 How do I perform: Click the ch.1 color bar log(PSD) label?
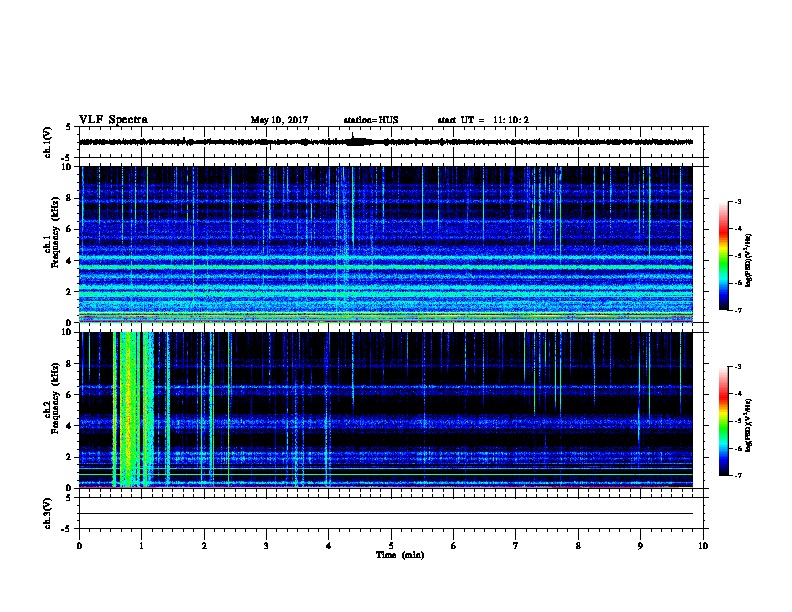click(748, 260)
